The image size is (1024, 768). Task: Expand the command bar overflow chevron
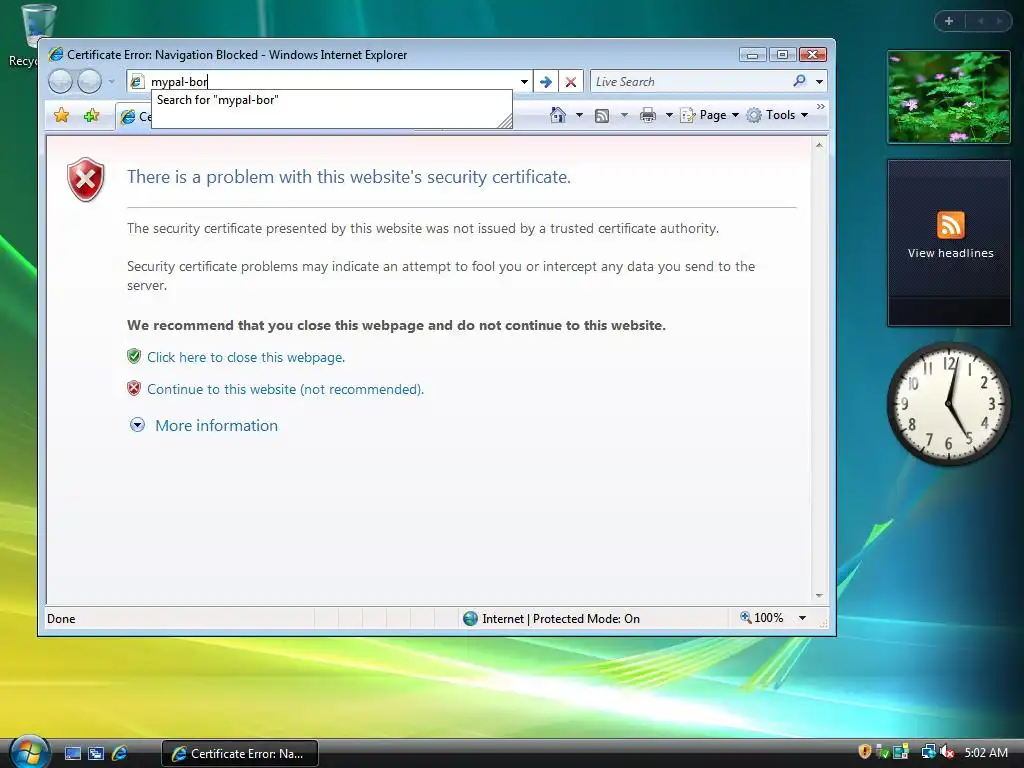pos(821,106)
